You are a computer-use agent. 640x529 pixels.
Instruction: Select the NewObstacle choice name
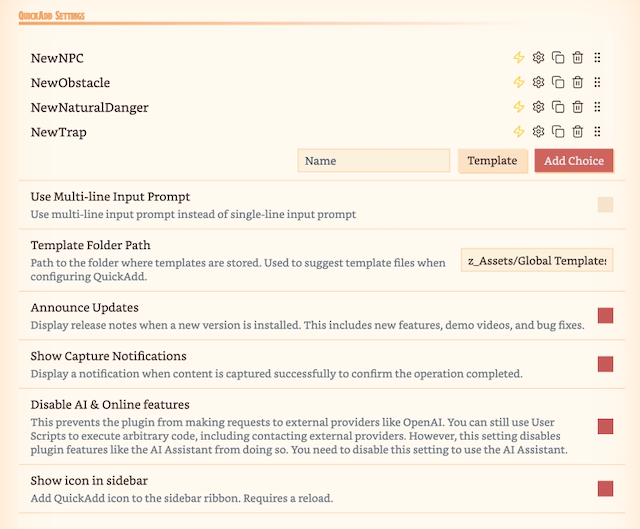[70, 83]
